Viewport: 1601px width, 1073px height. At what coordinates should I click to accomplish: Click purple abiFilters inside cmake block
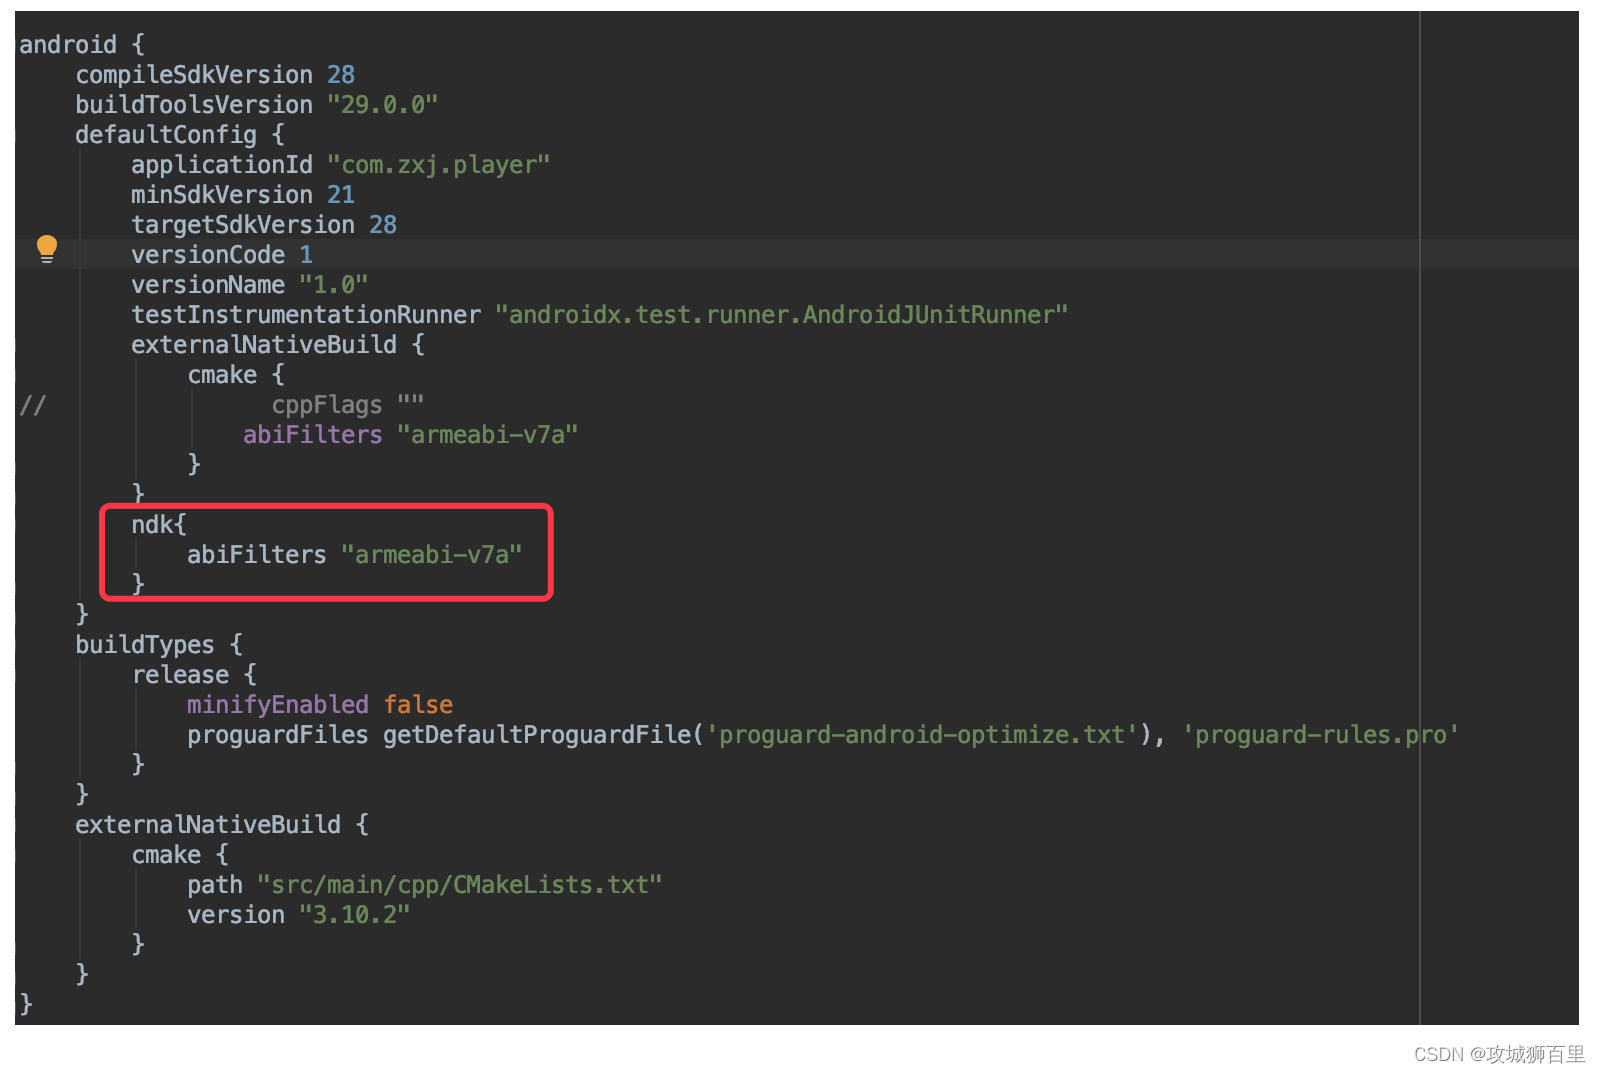click(313, 435)
